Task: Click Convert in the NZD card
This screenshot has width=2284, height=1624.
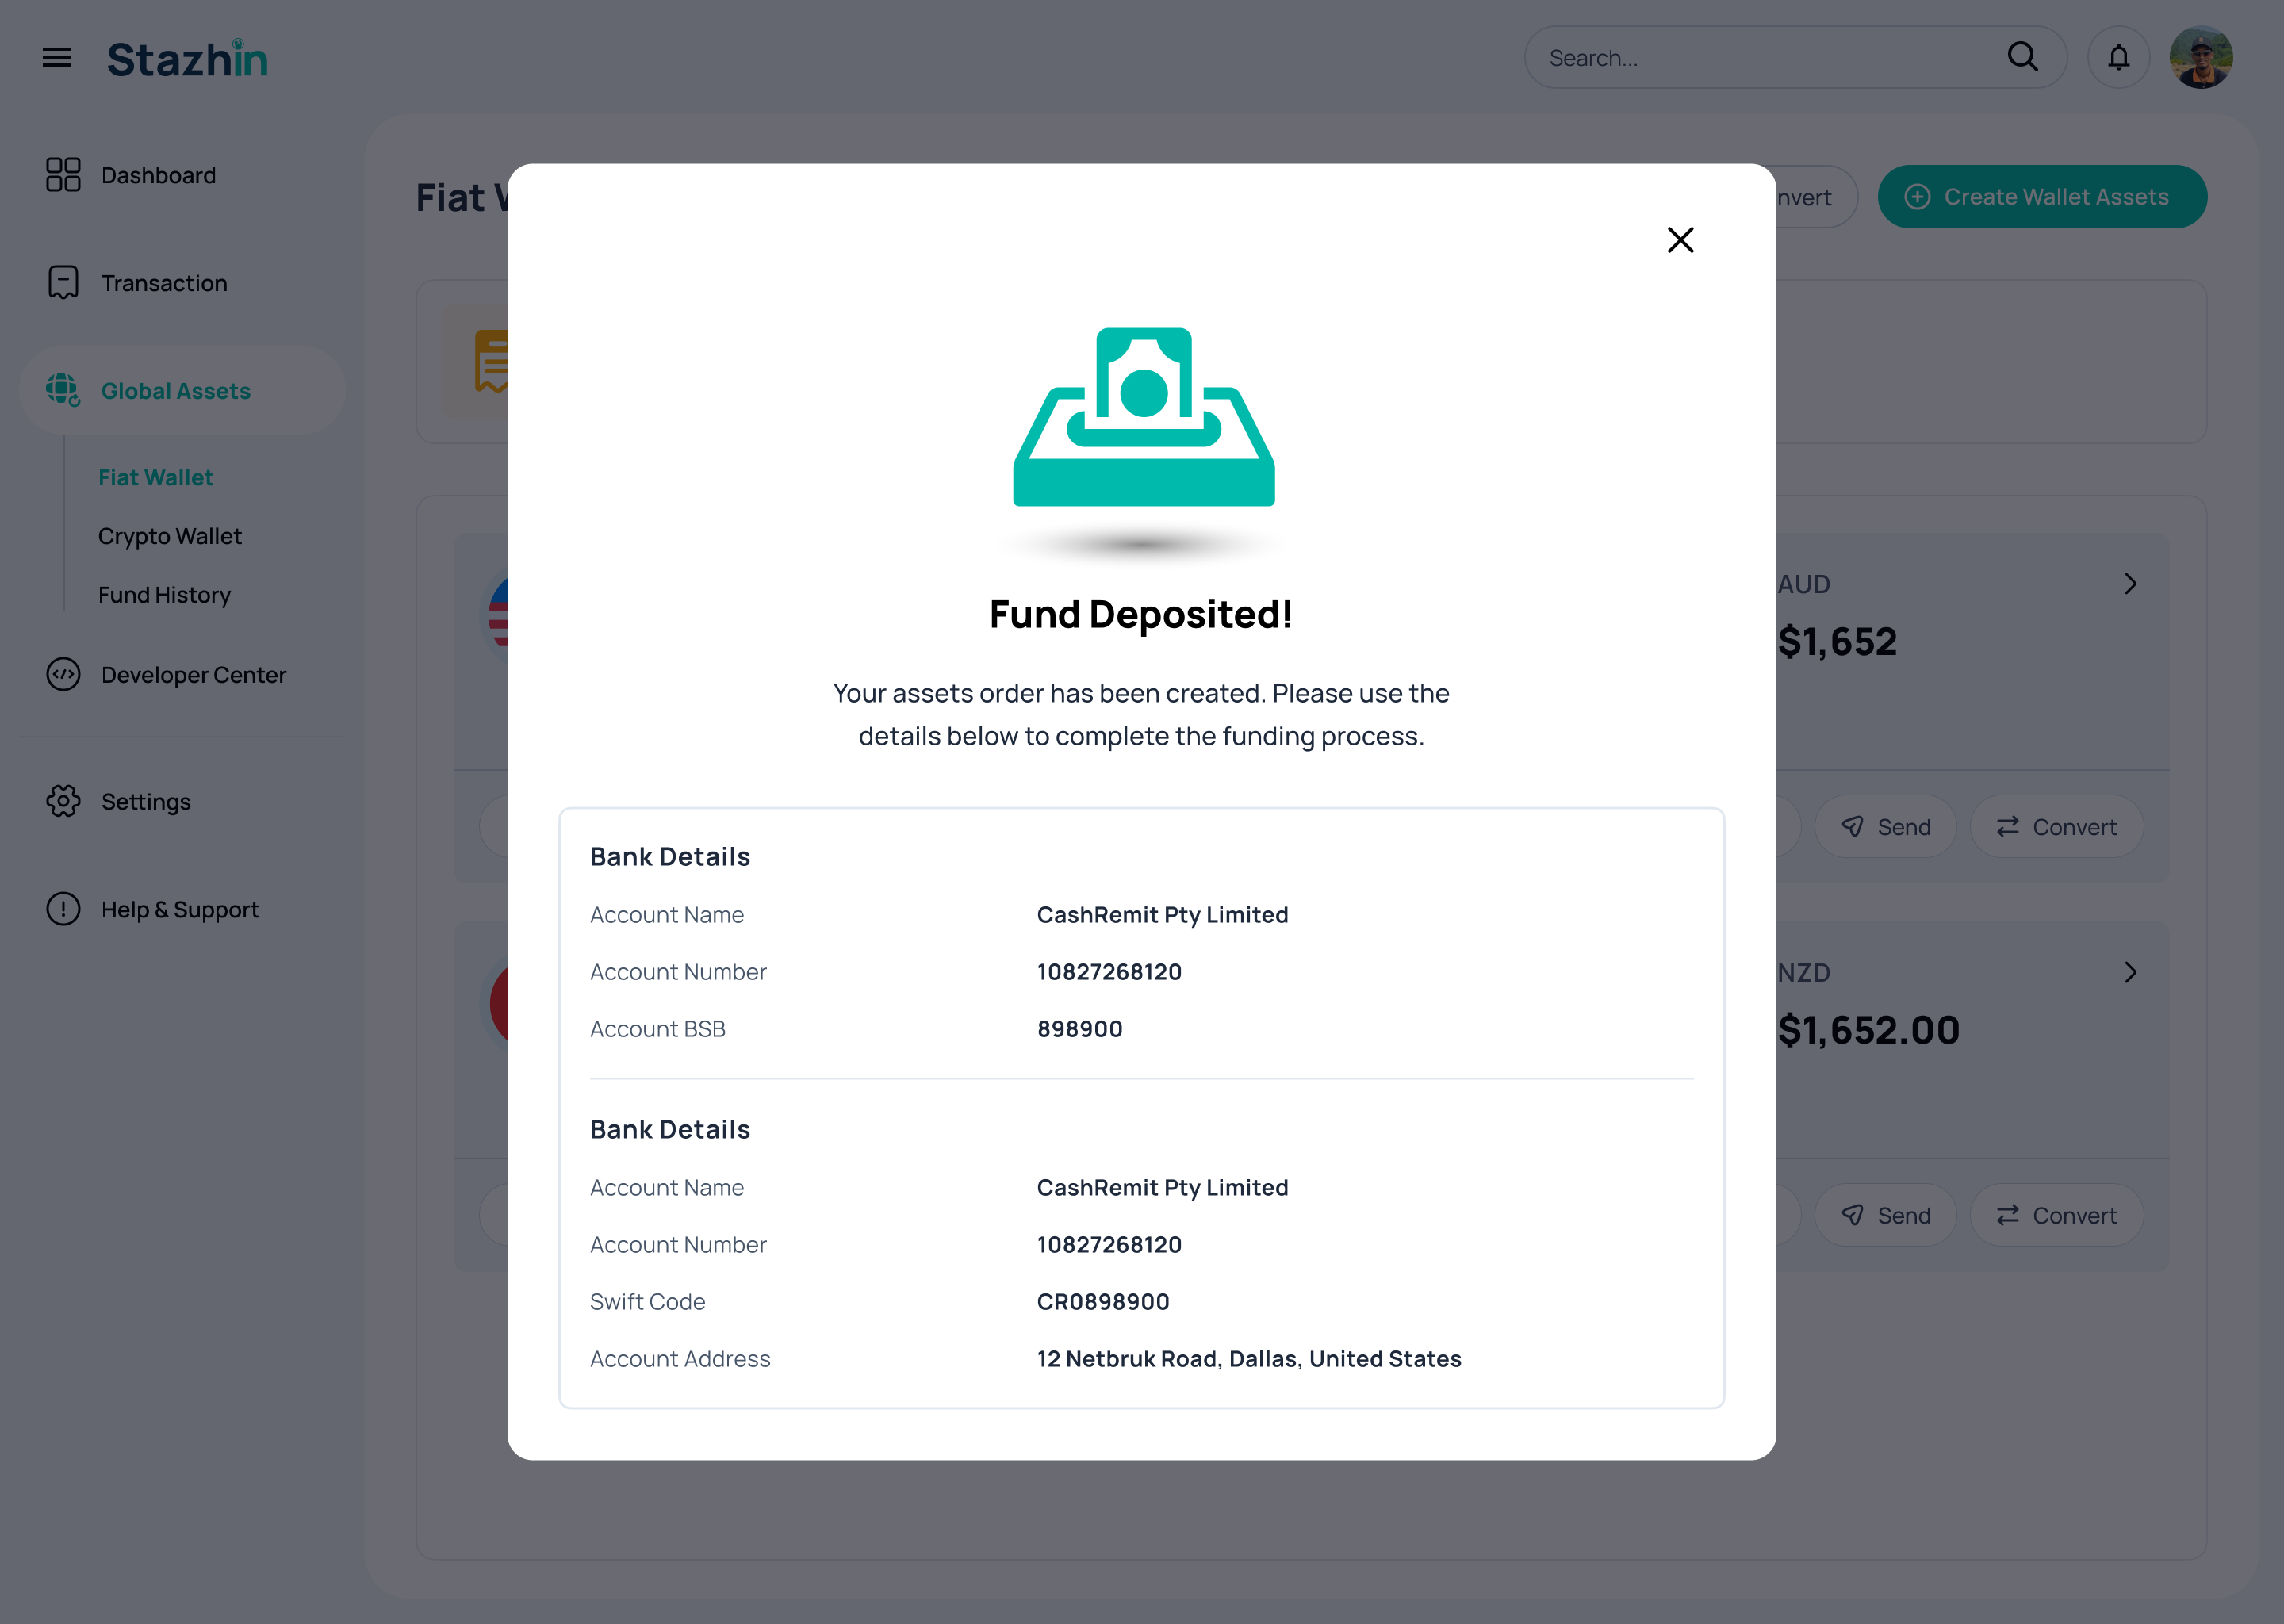Action: pos(2056,1216)
